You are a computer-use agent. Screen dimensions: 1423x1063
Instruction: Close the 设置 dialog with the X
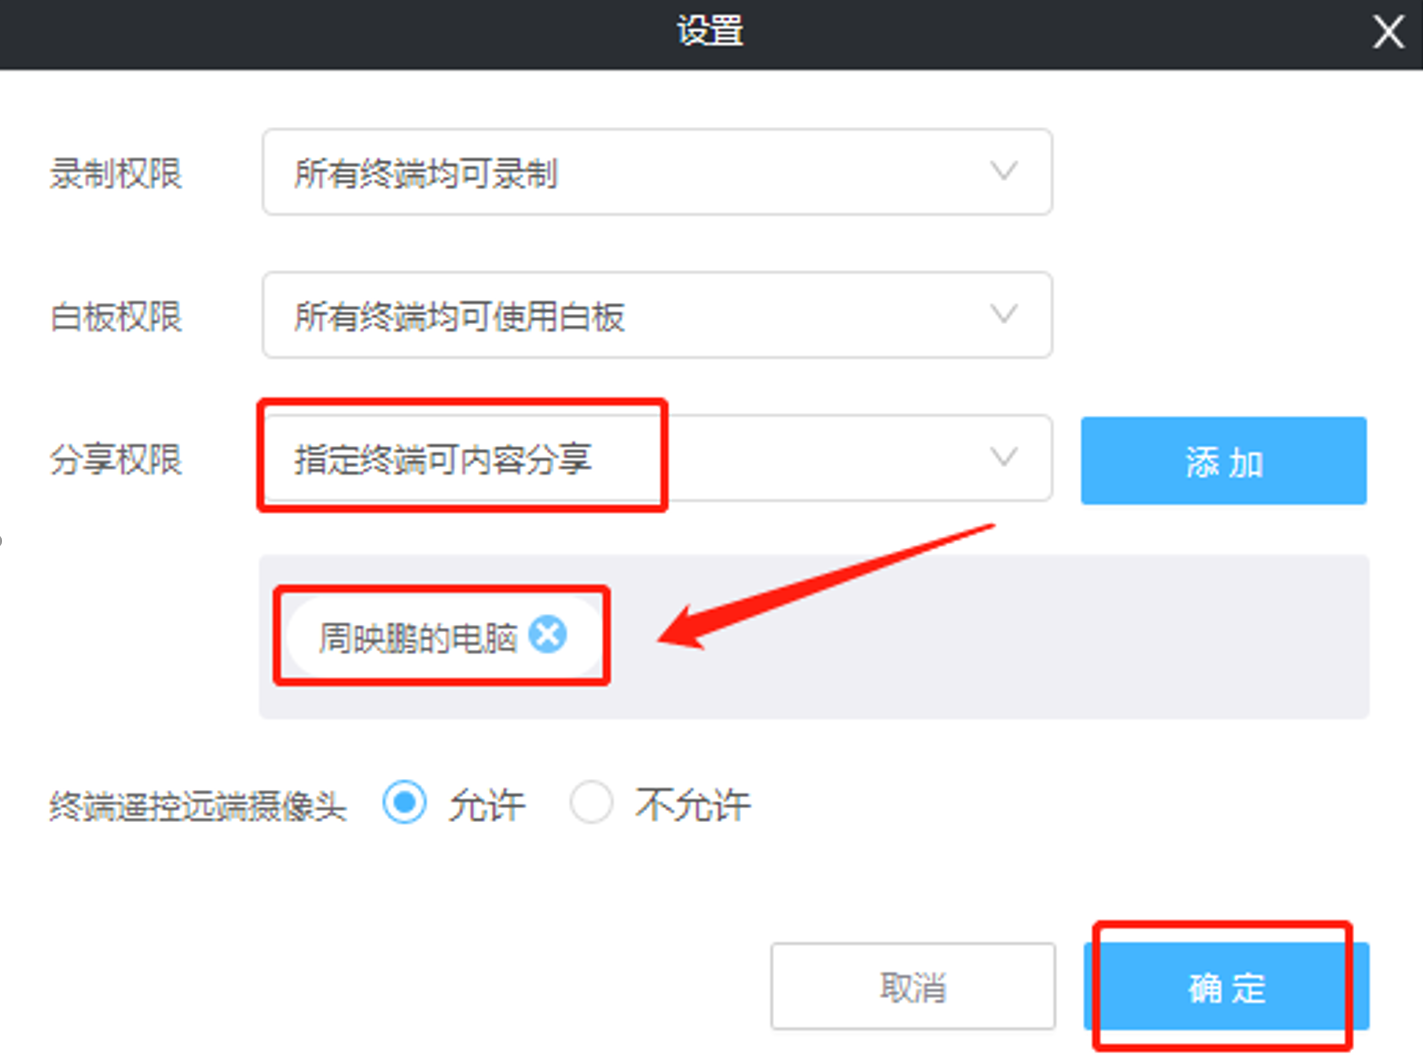pos(1388,32)
